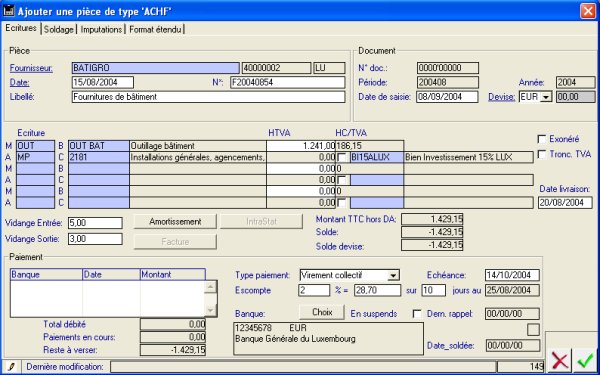Click the Montant TTC hors DA value
This screenshot has height=375, width=600.
tap(432, 219)
